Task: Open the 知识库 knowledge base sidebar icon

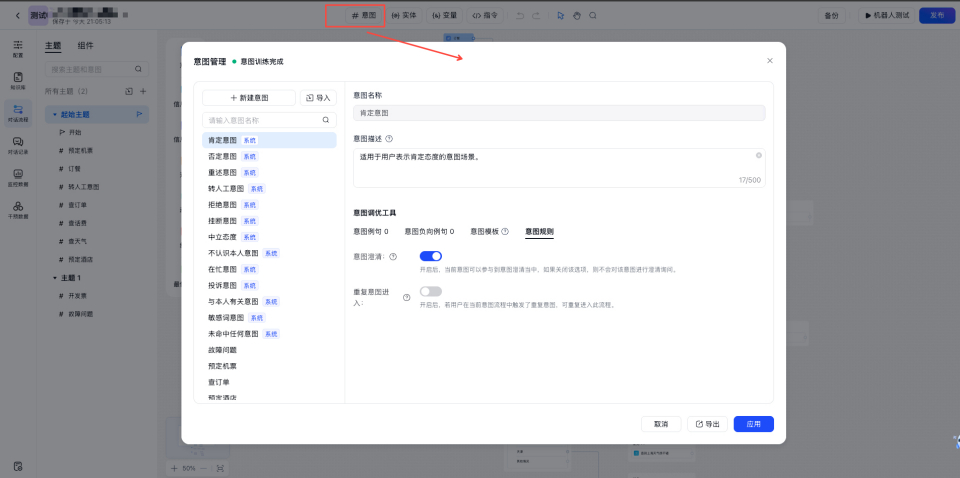Action: 18,80
